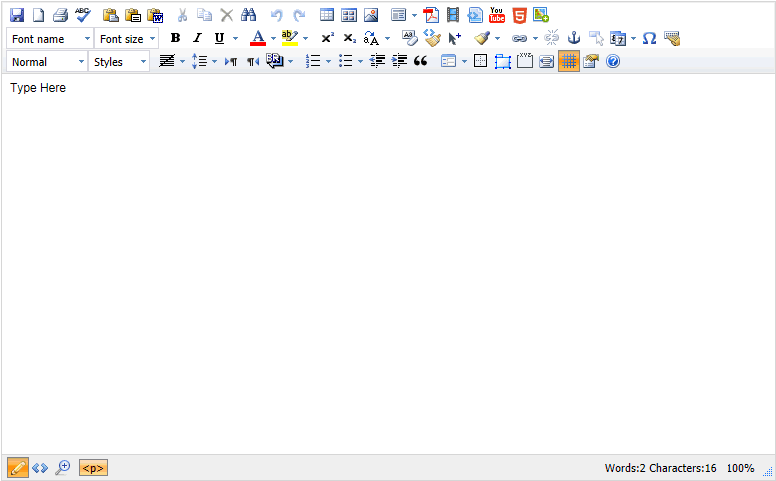
Task: Click the HTML5 insert icon
Action: (x=519, y=15)
